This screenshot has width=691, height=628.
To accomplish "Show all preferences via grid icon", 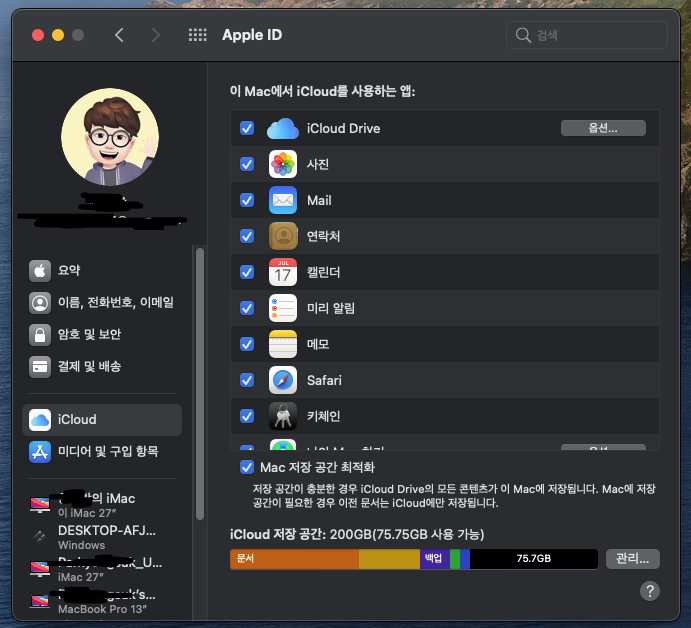I will 197,35.
